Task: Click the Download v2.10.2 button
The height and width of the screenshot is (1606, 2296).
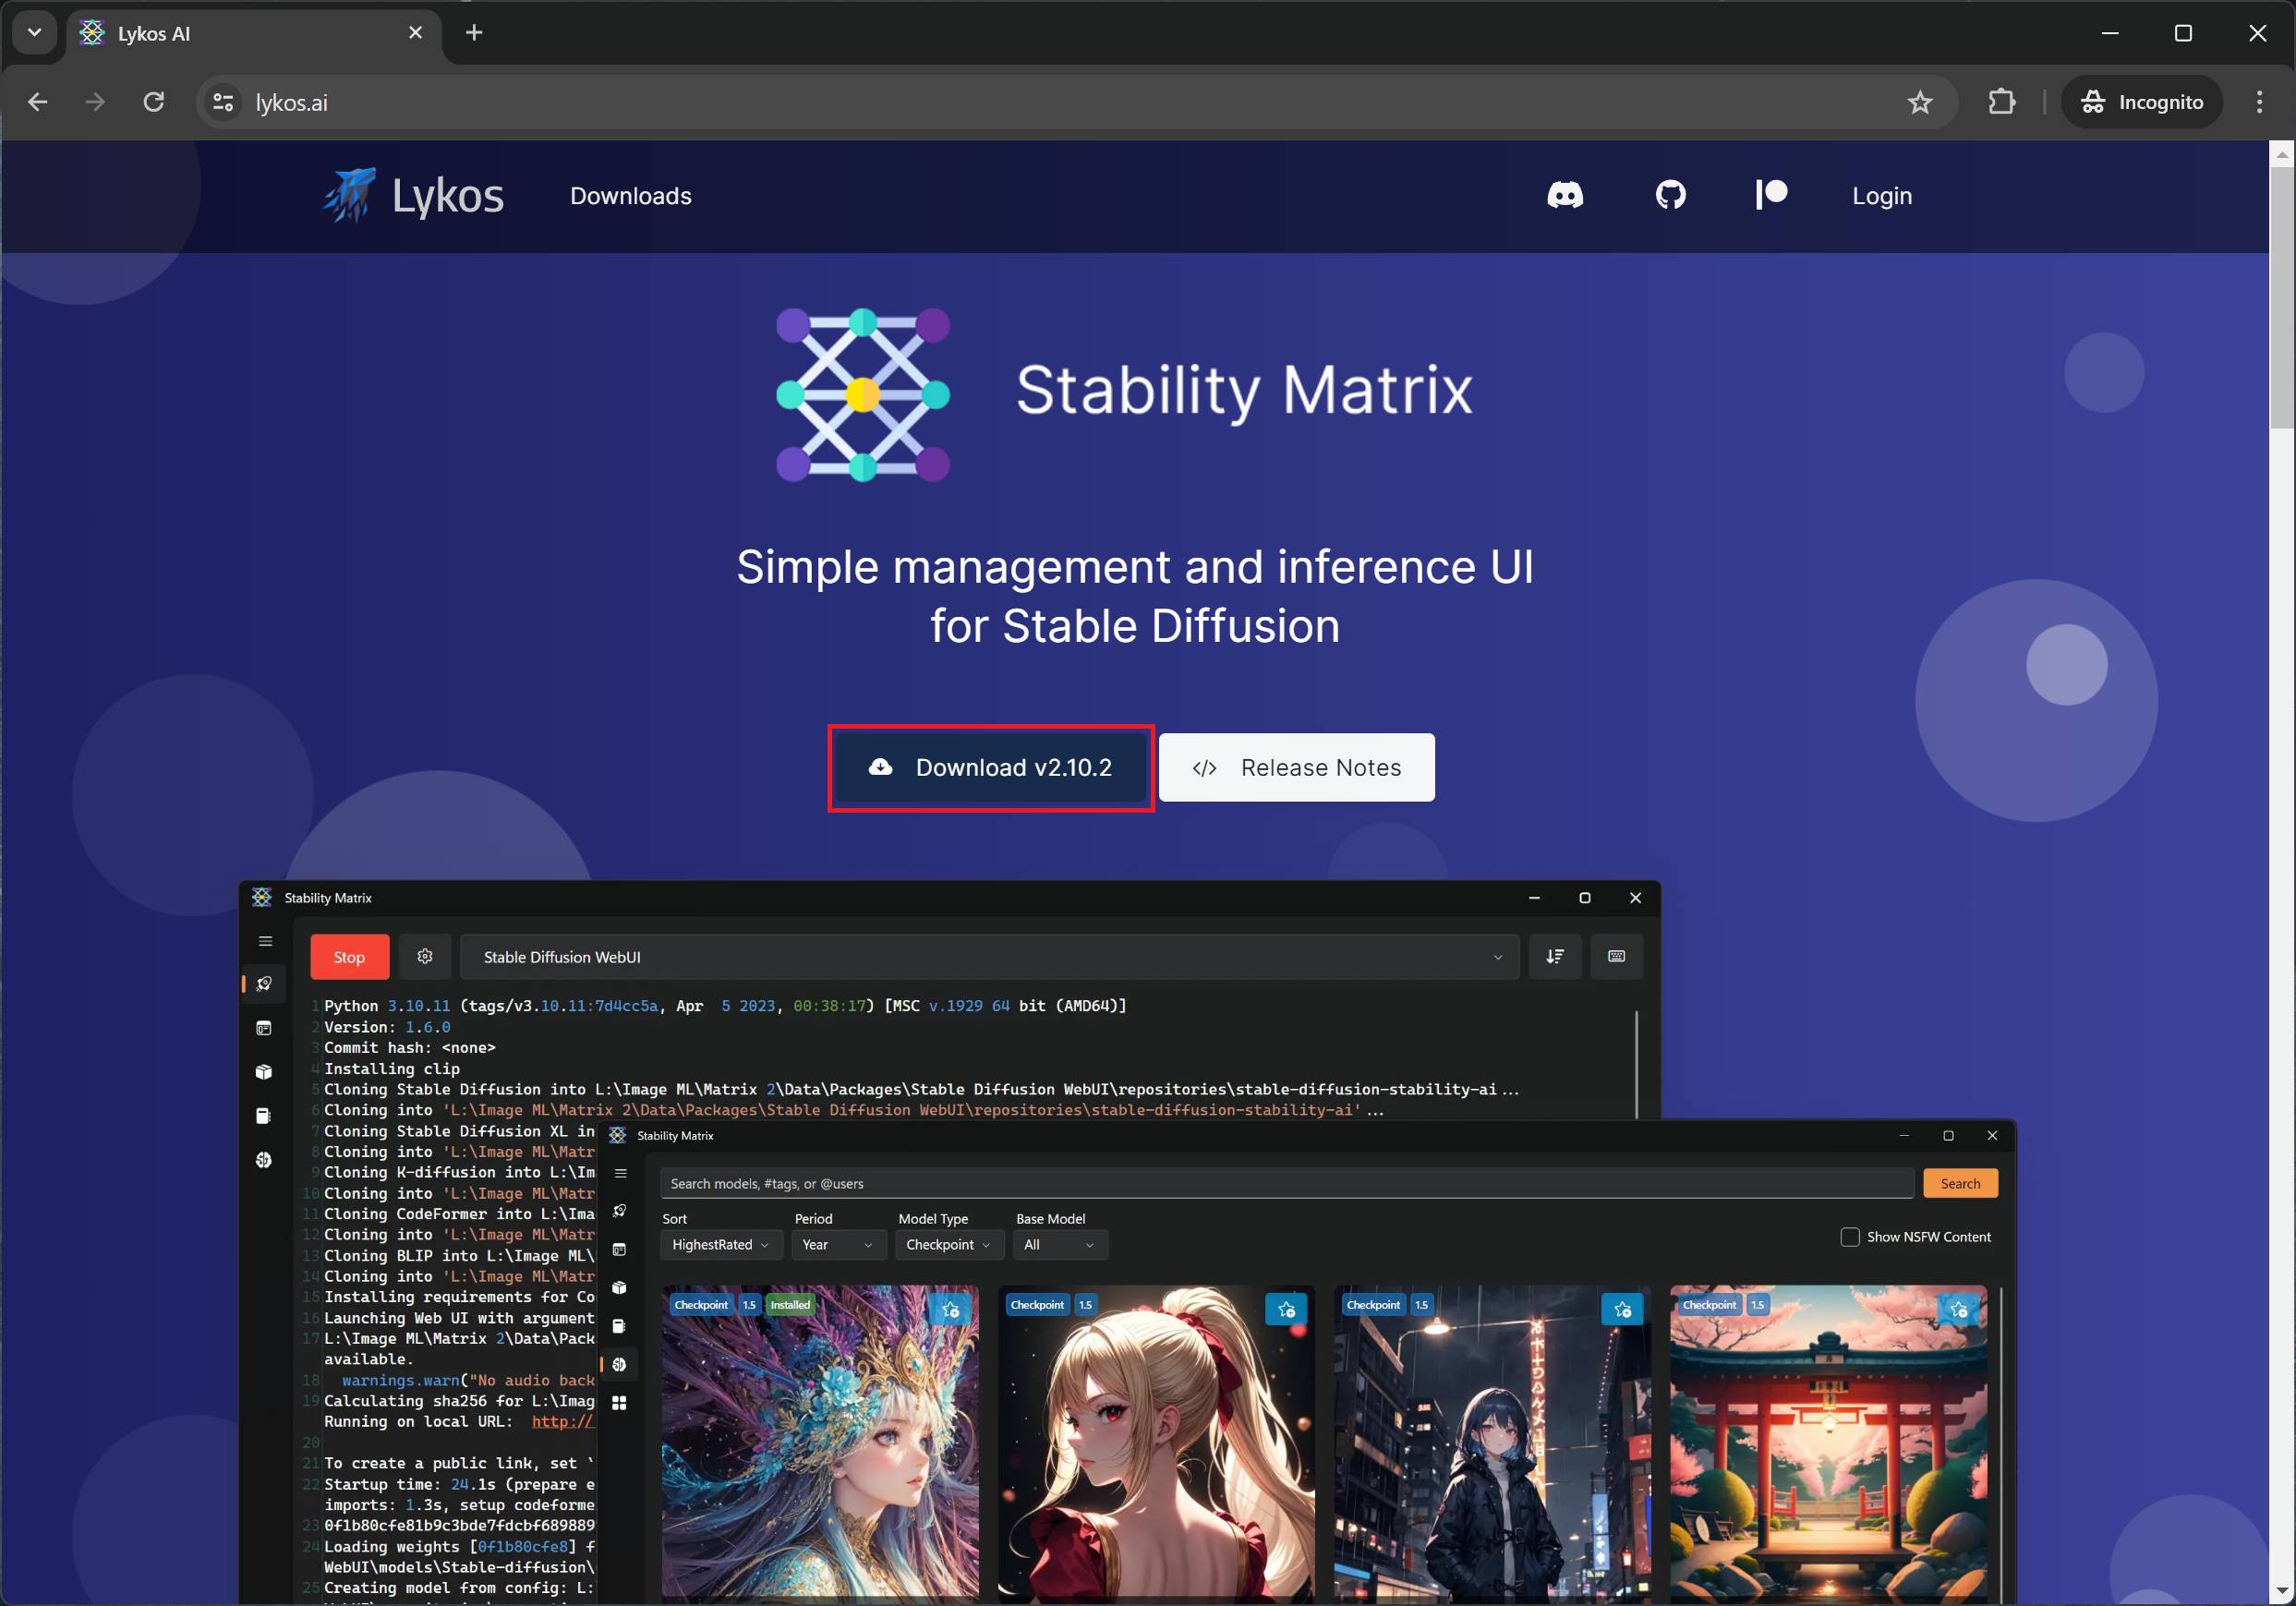Action: pos(991,767)
